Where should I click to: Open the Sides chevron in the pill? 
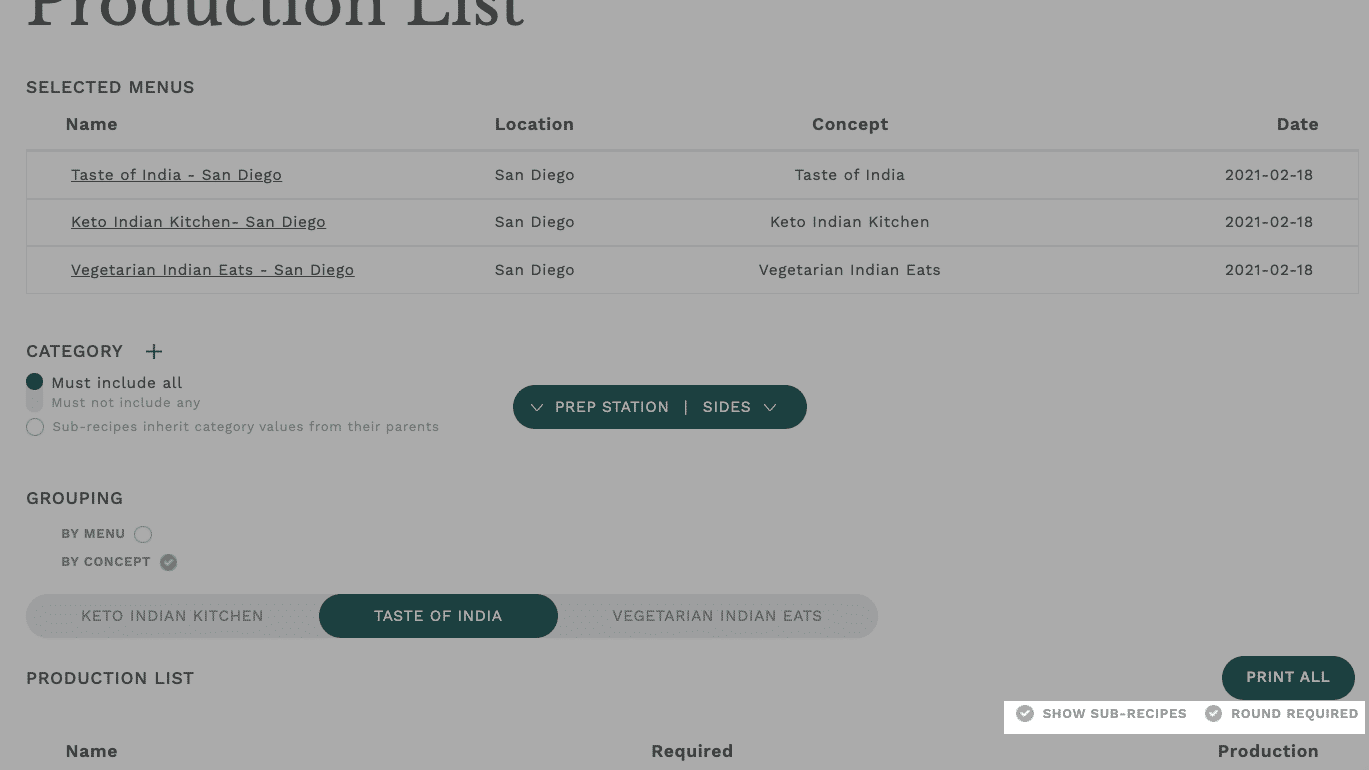[770, 407]
